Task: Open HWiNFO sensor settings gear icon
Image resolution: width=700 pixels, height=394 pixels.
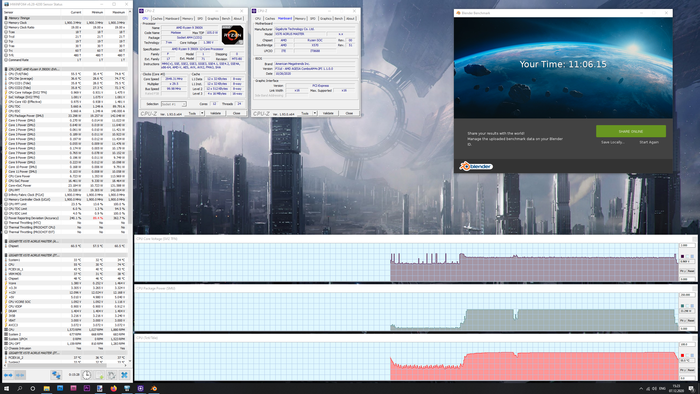Action: point(112,375)
